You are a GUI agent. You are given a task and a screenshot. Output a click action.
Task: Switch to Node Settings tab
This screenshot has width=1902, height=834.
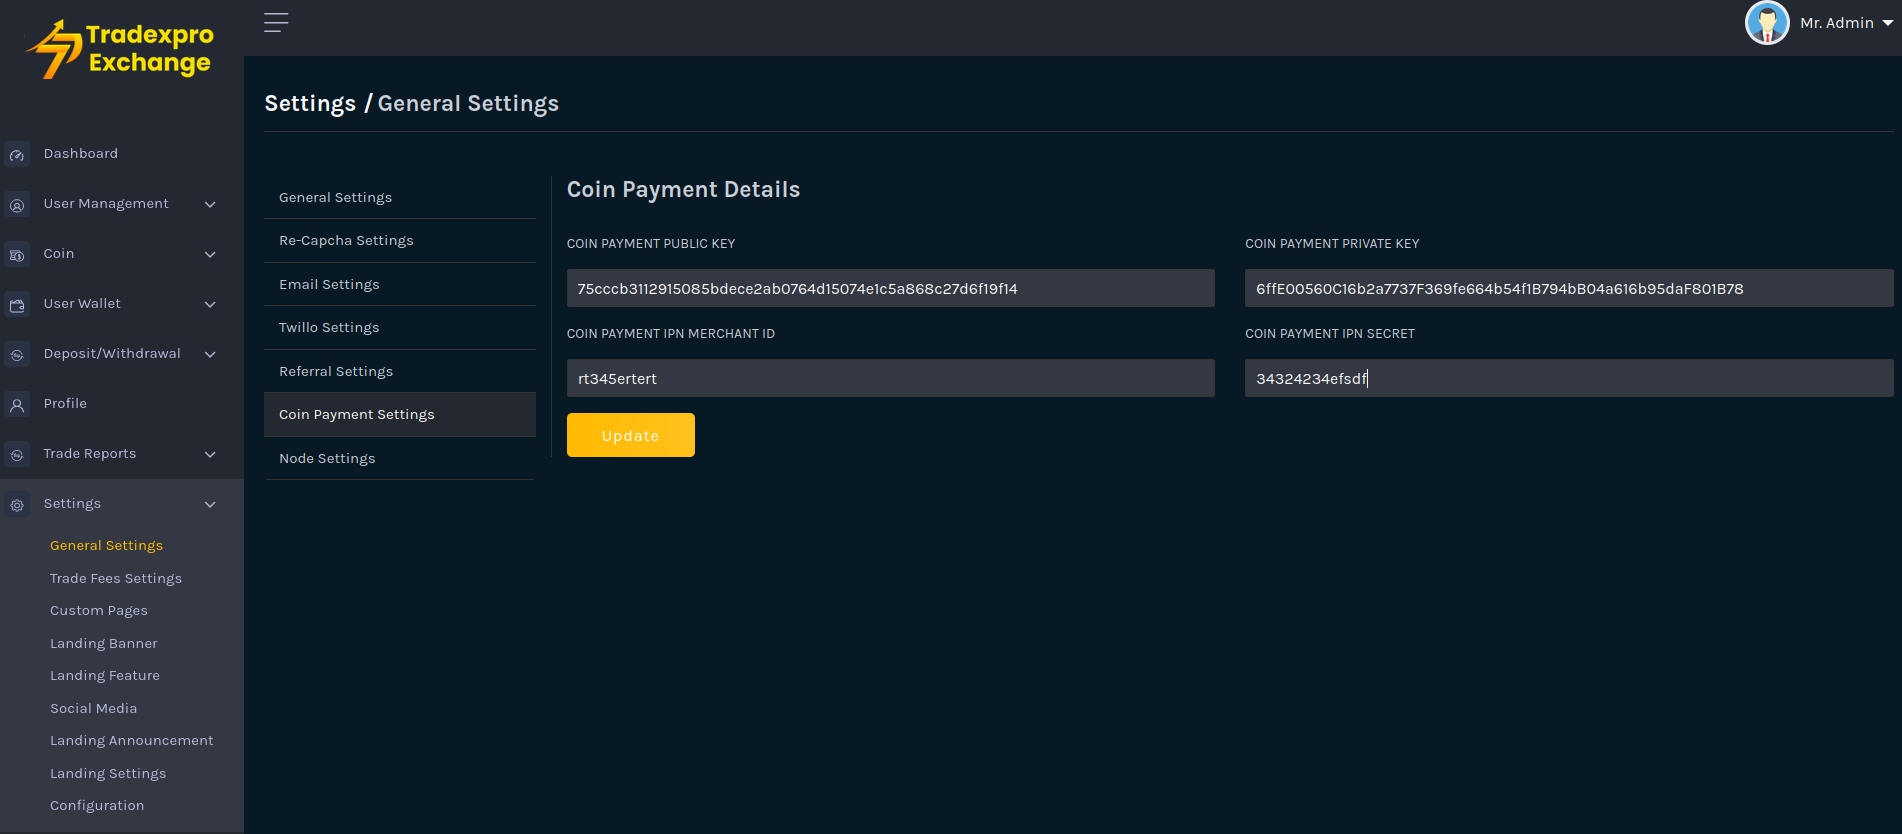[327, 458]
